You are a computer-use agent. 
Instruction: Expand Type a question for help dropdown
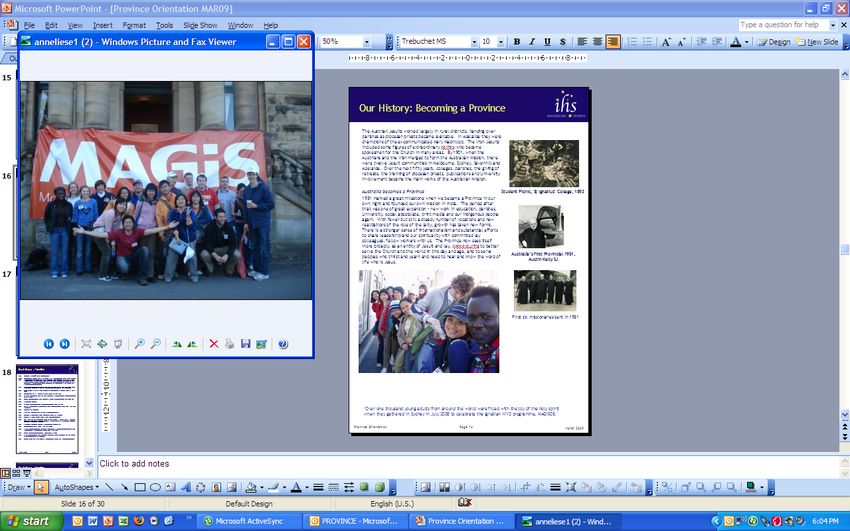[x=833, y=25]
